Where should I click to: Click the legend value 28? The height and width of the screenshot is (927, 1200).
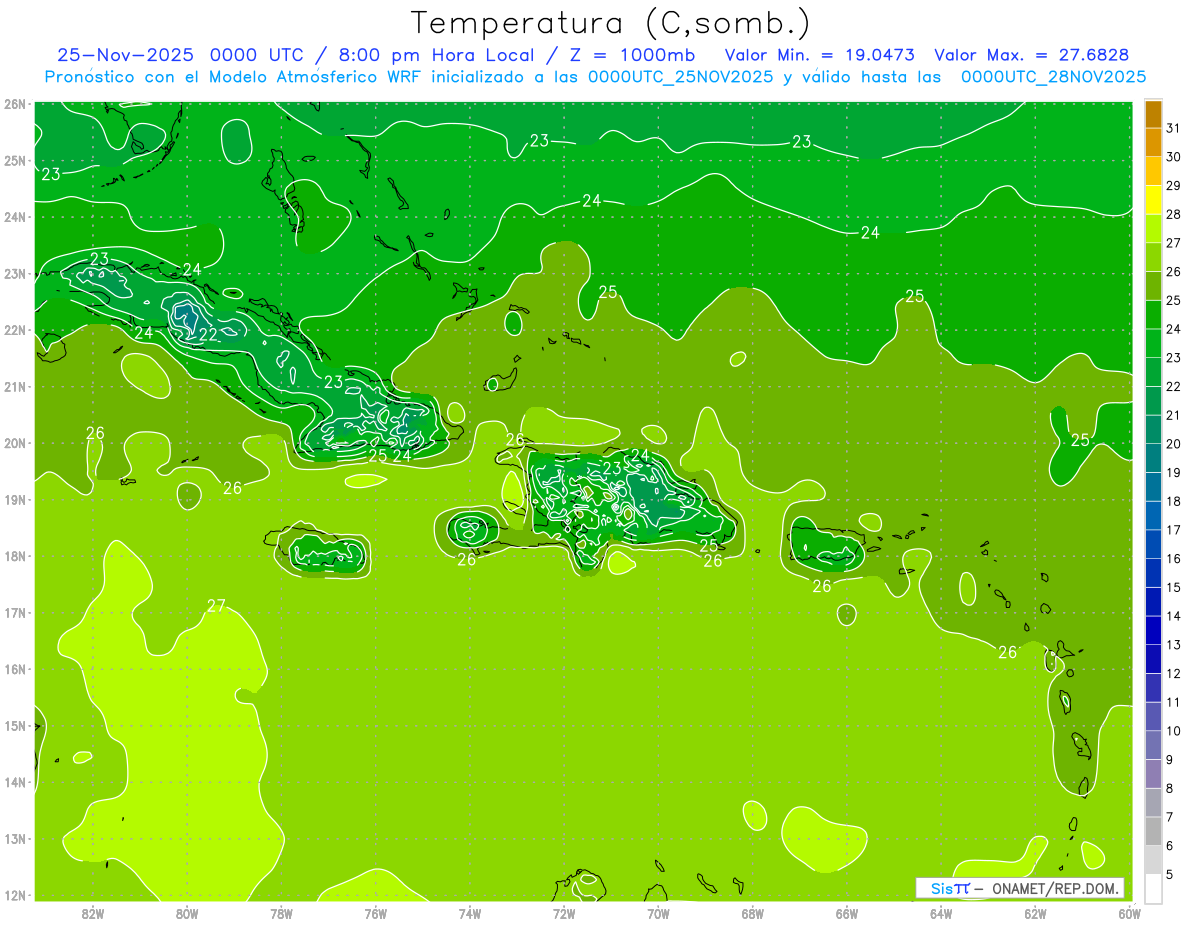[1174, 214]
